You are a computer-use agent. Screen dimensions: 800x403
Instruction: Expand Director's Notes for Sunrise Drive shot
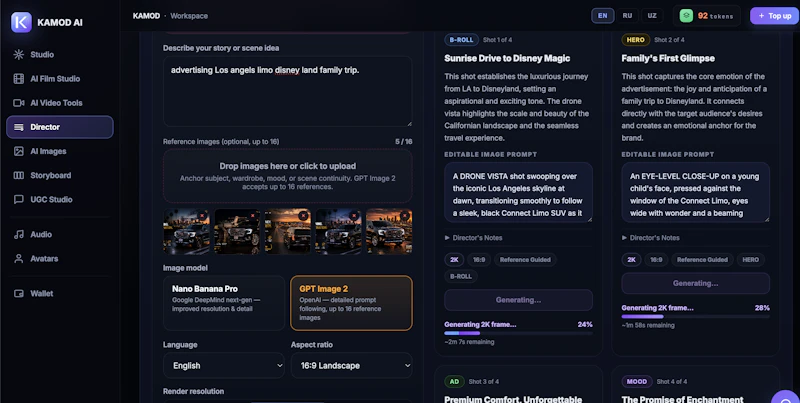(473, 238)
